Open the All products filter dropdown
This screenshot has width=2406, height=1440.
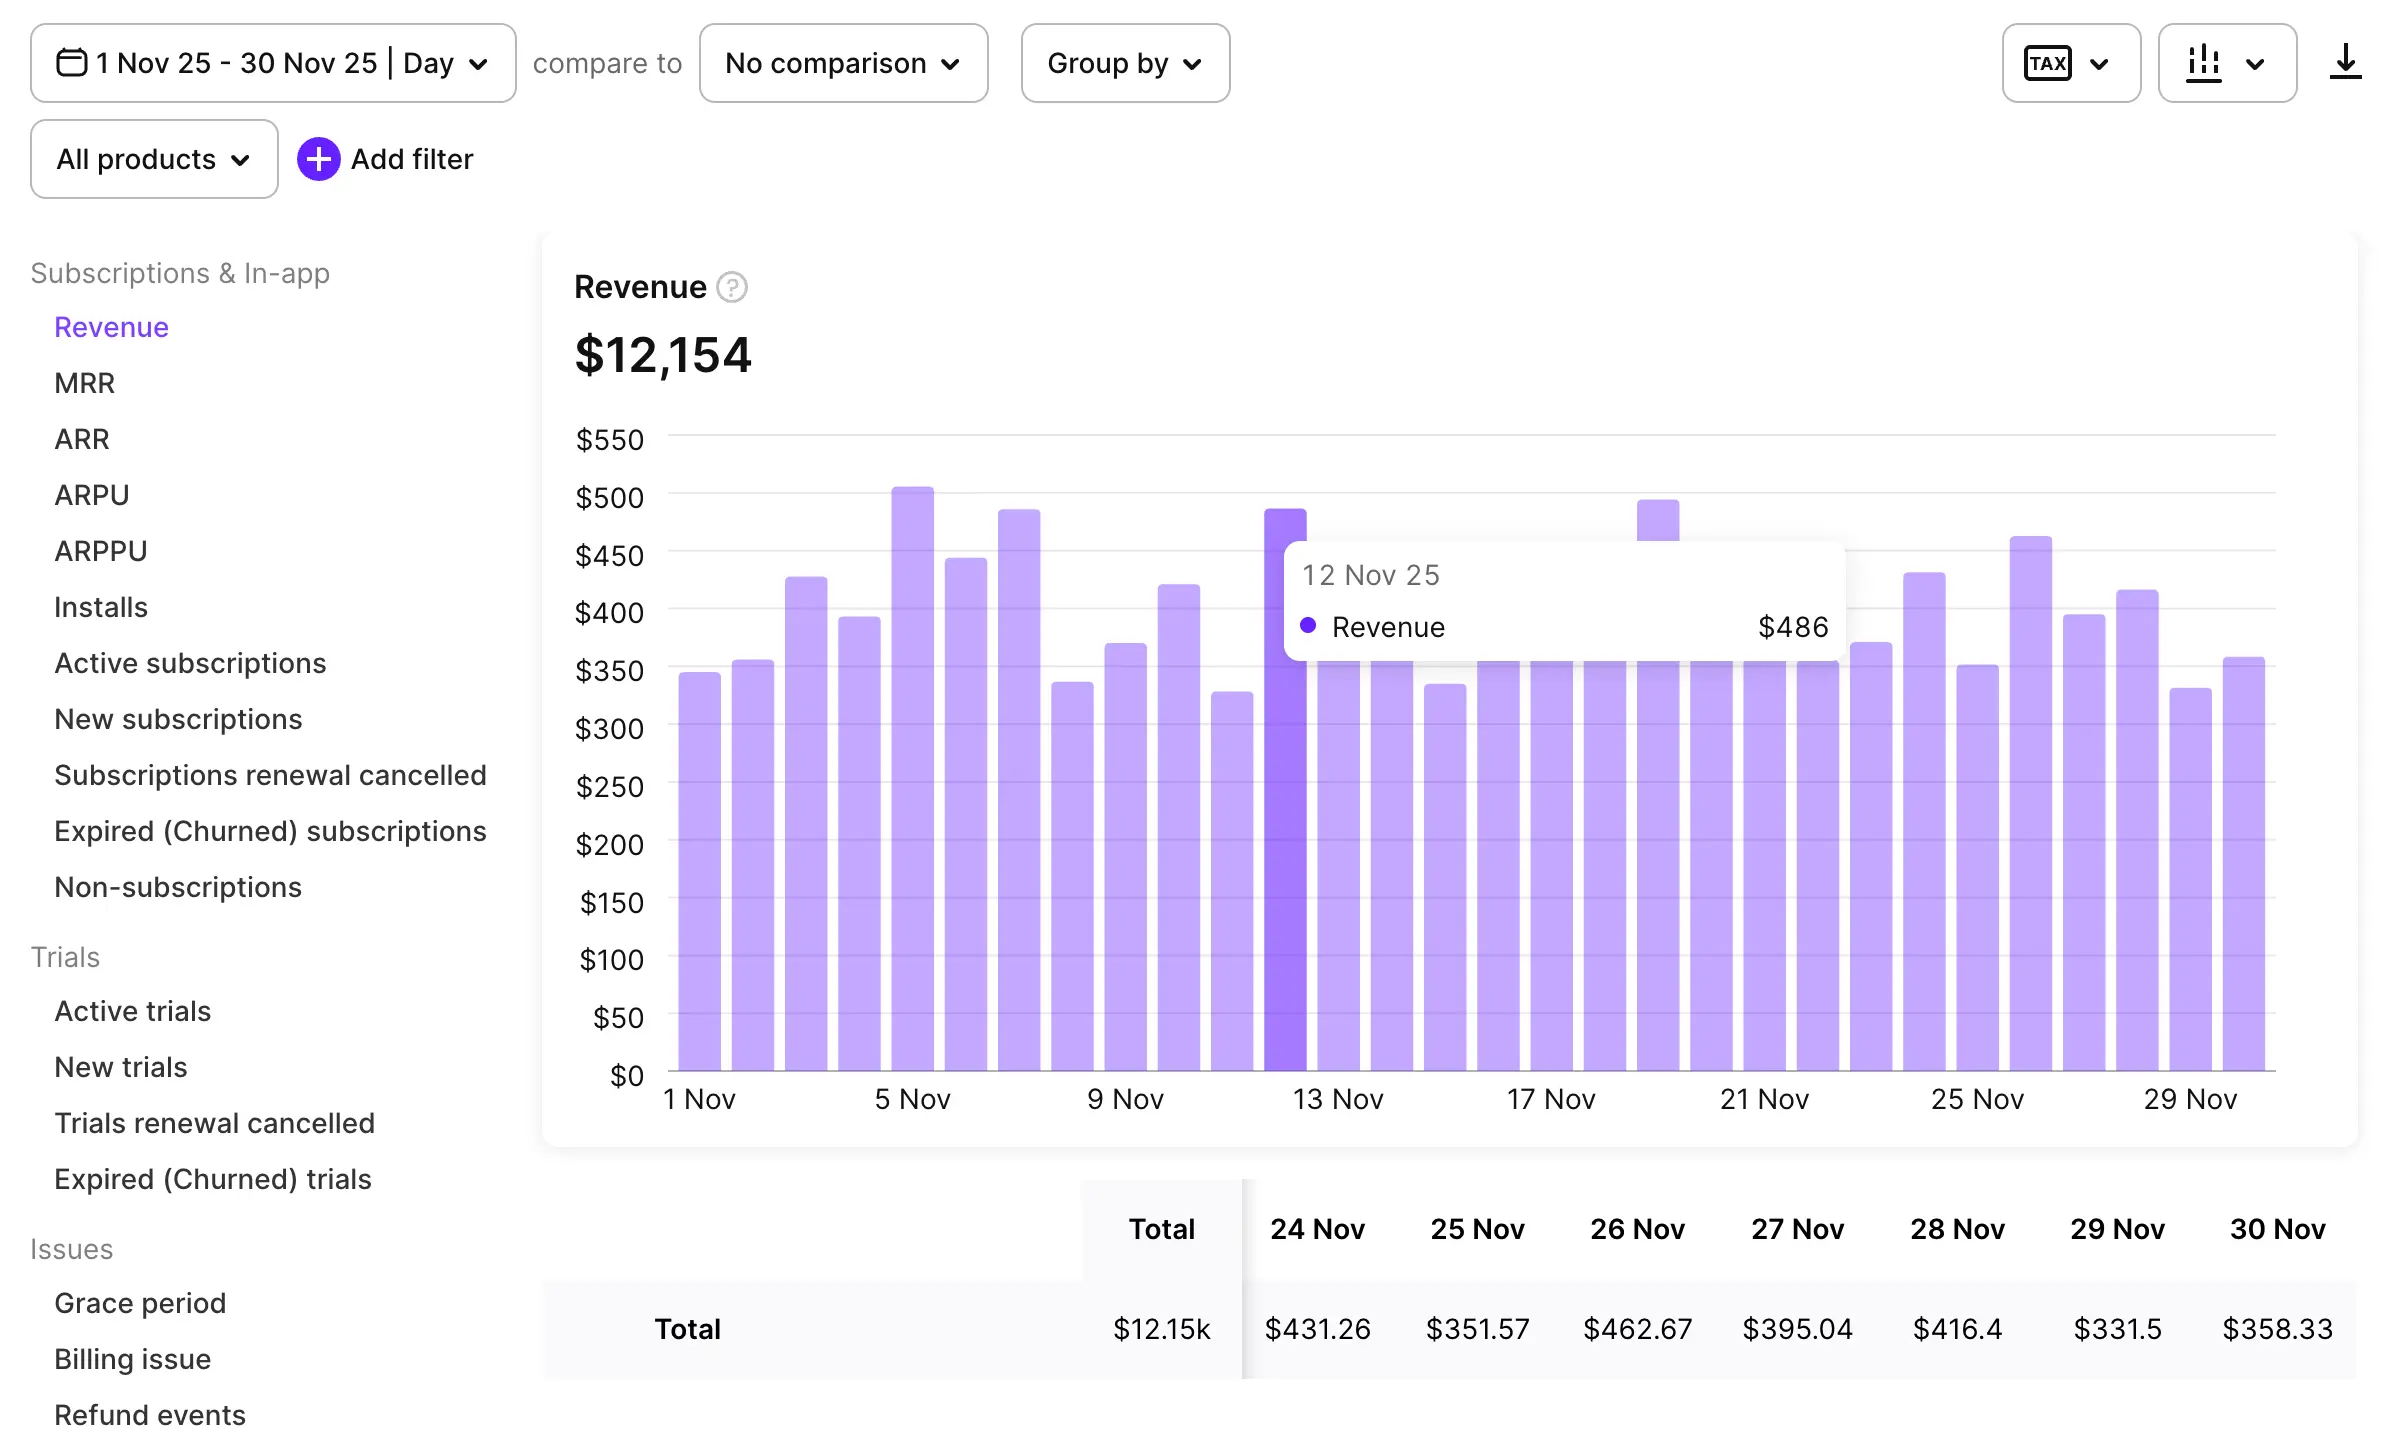pos(153,158)
